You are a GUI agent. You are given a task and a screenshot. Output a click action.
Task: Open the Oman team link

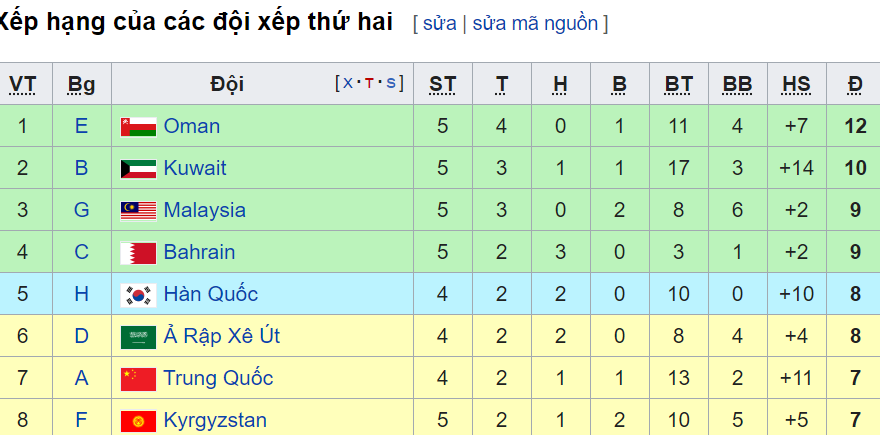click(191, 126)
